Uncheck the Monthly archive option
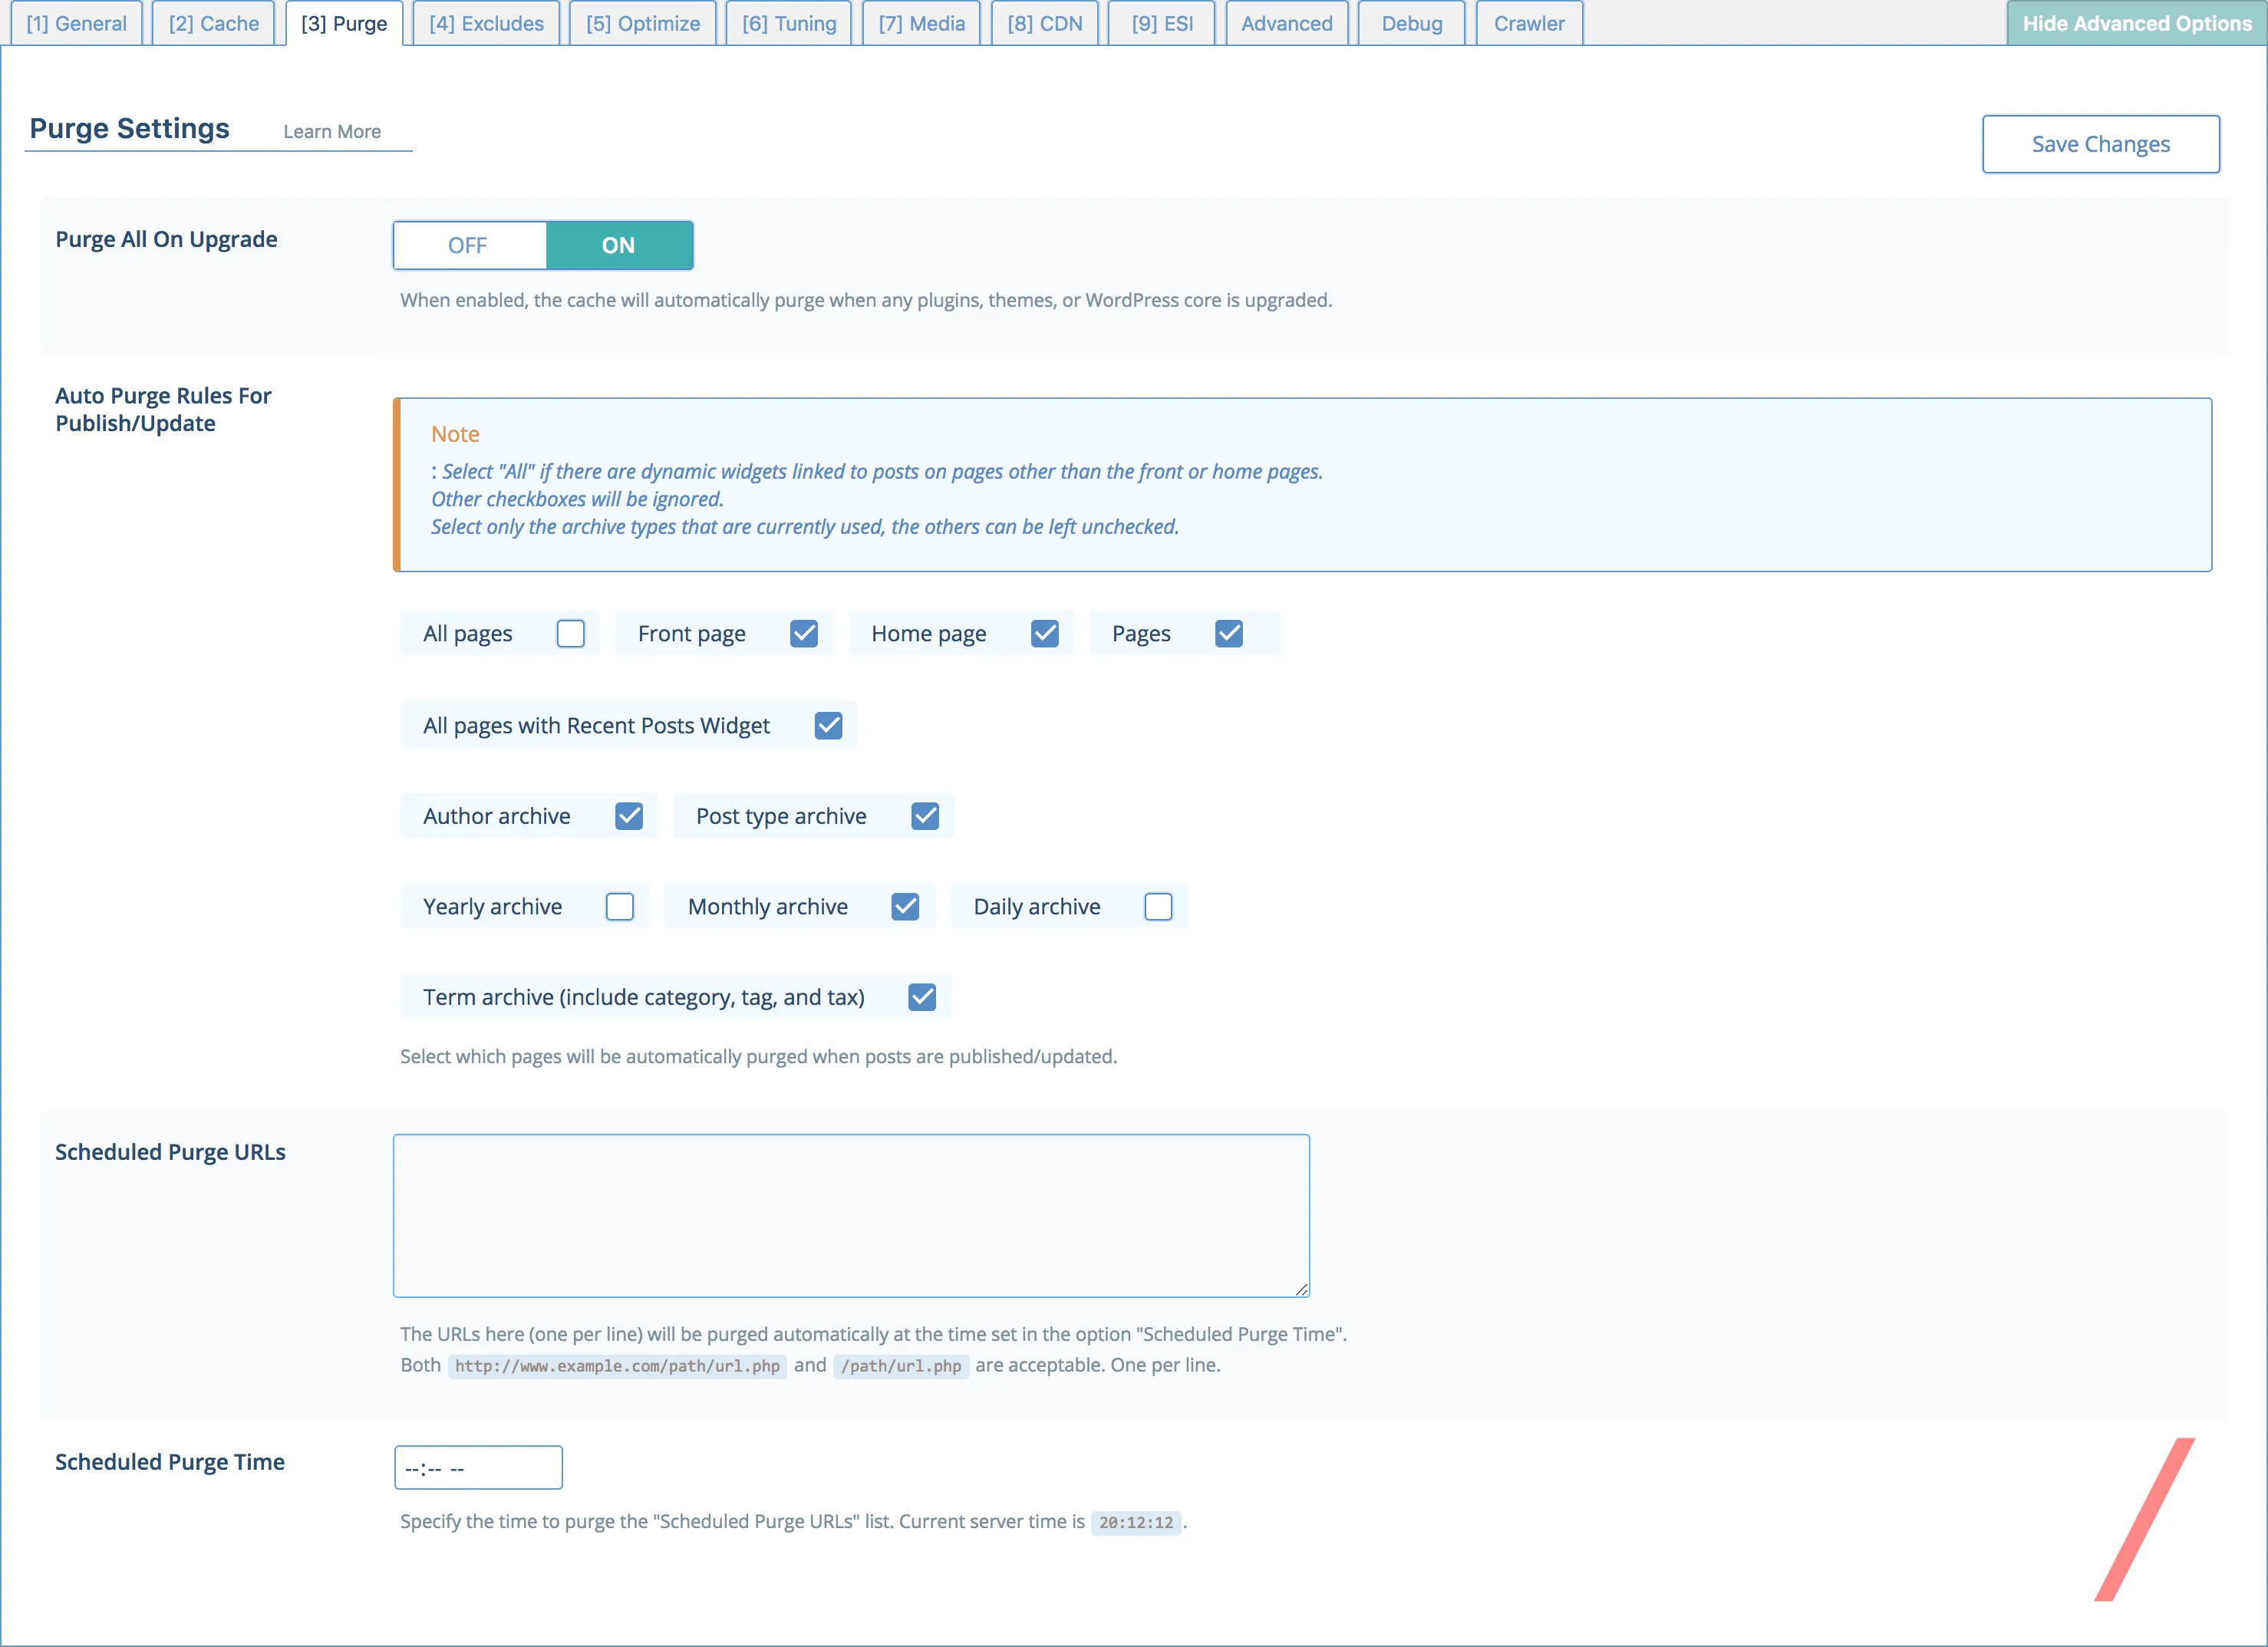 906,906
